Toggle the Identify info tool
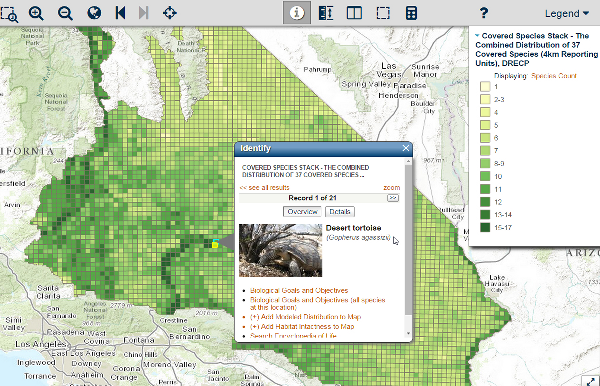 297,13
